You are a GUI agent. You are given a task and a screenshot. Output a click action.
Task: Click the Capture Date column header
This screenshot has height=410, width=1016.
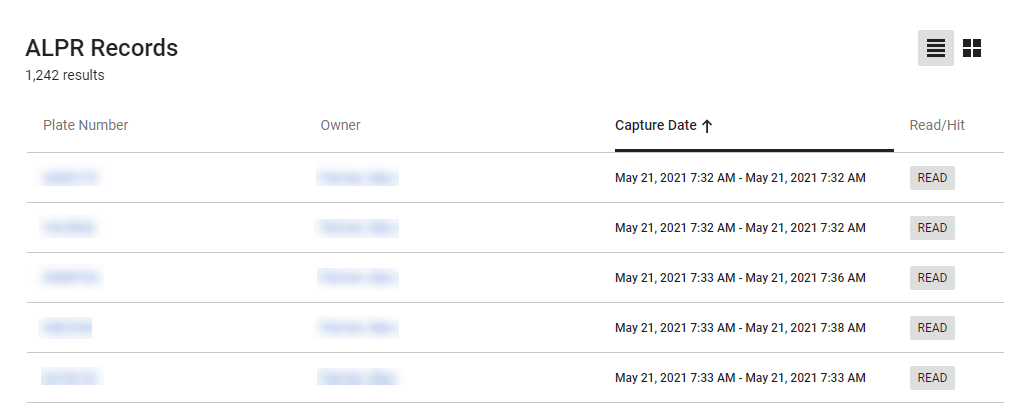pos(656,126)
